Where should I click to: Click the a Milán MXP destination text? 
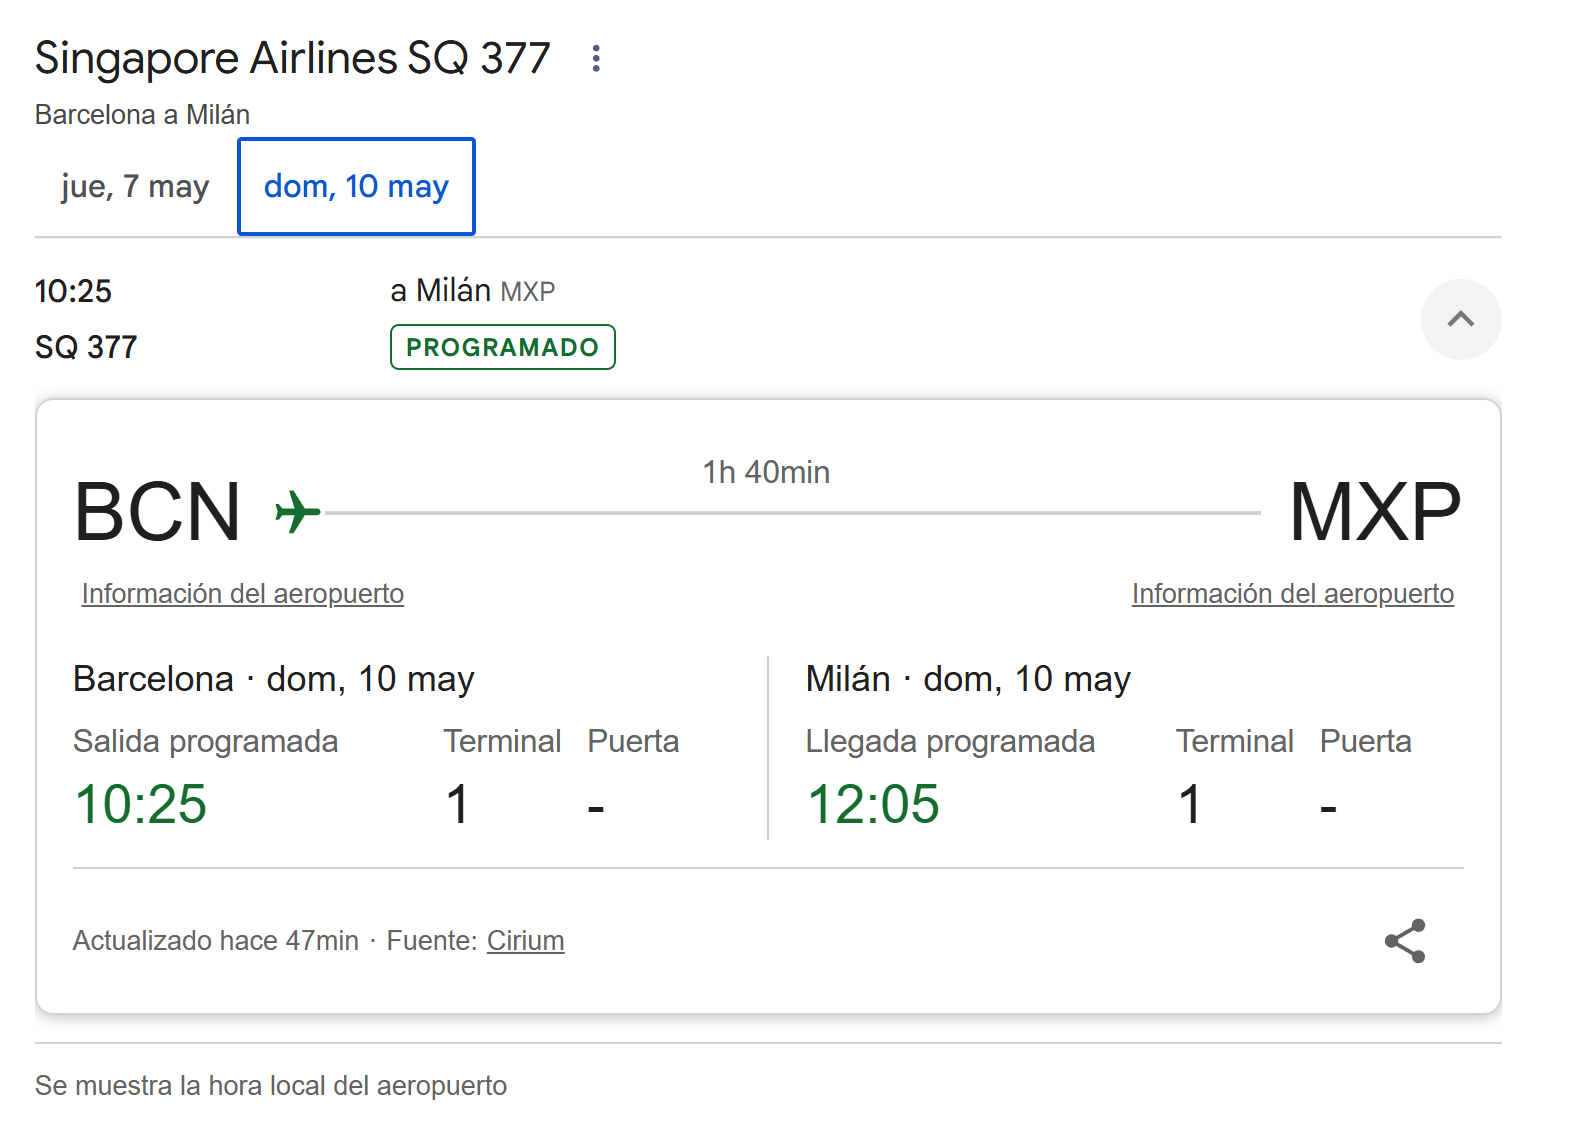473,291
